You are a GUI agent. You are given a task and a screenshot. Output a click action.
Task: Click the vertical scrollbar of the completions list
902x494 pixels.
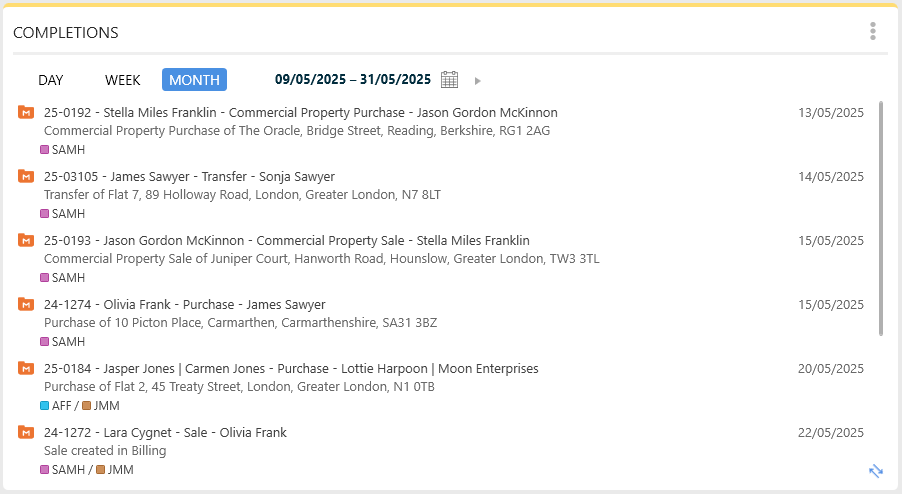[881, 218]
